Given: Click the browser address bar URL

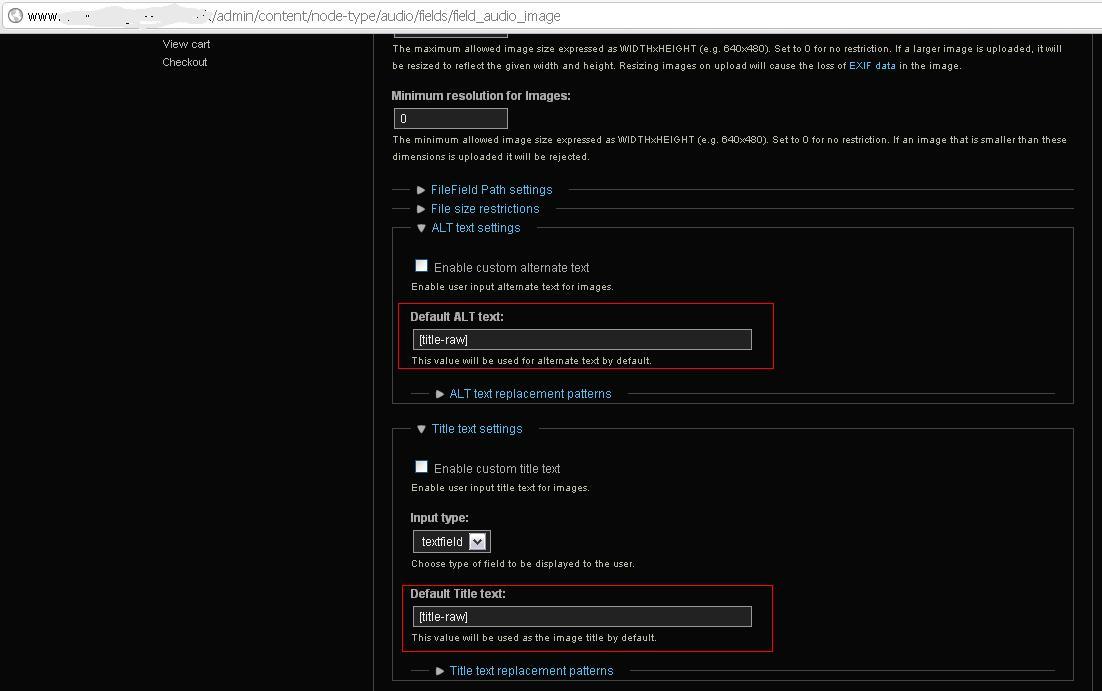Looking at the screenshot, I should click(x=300, y=15).
